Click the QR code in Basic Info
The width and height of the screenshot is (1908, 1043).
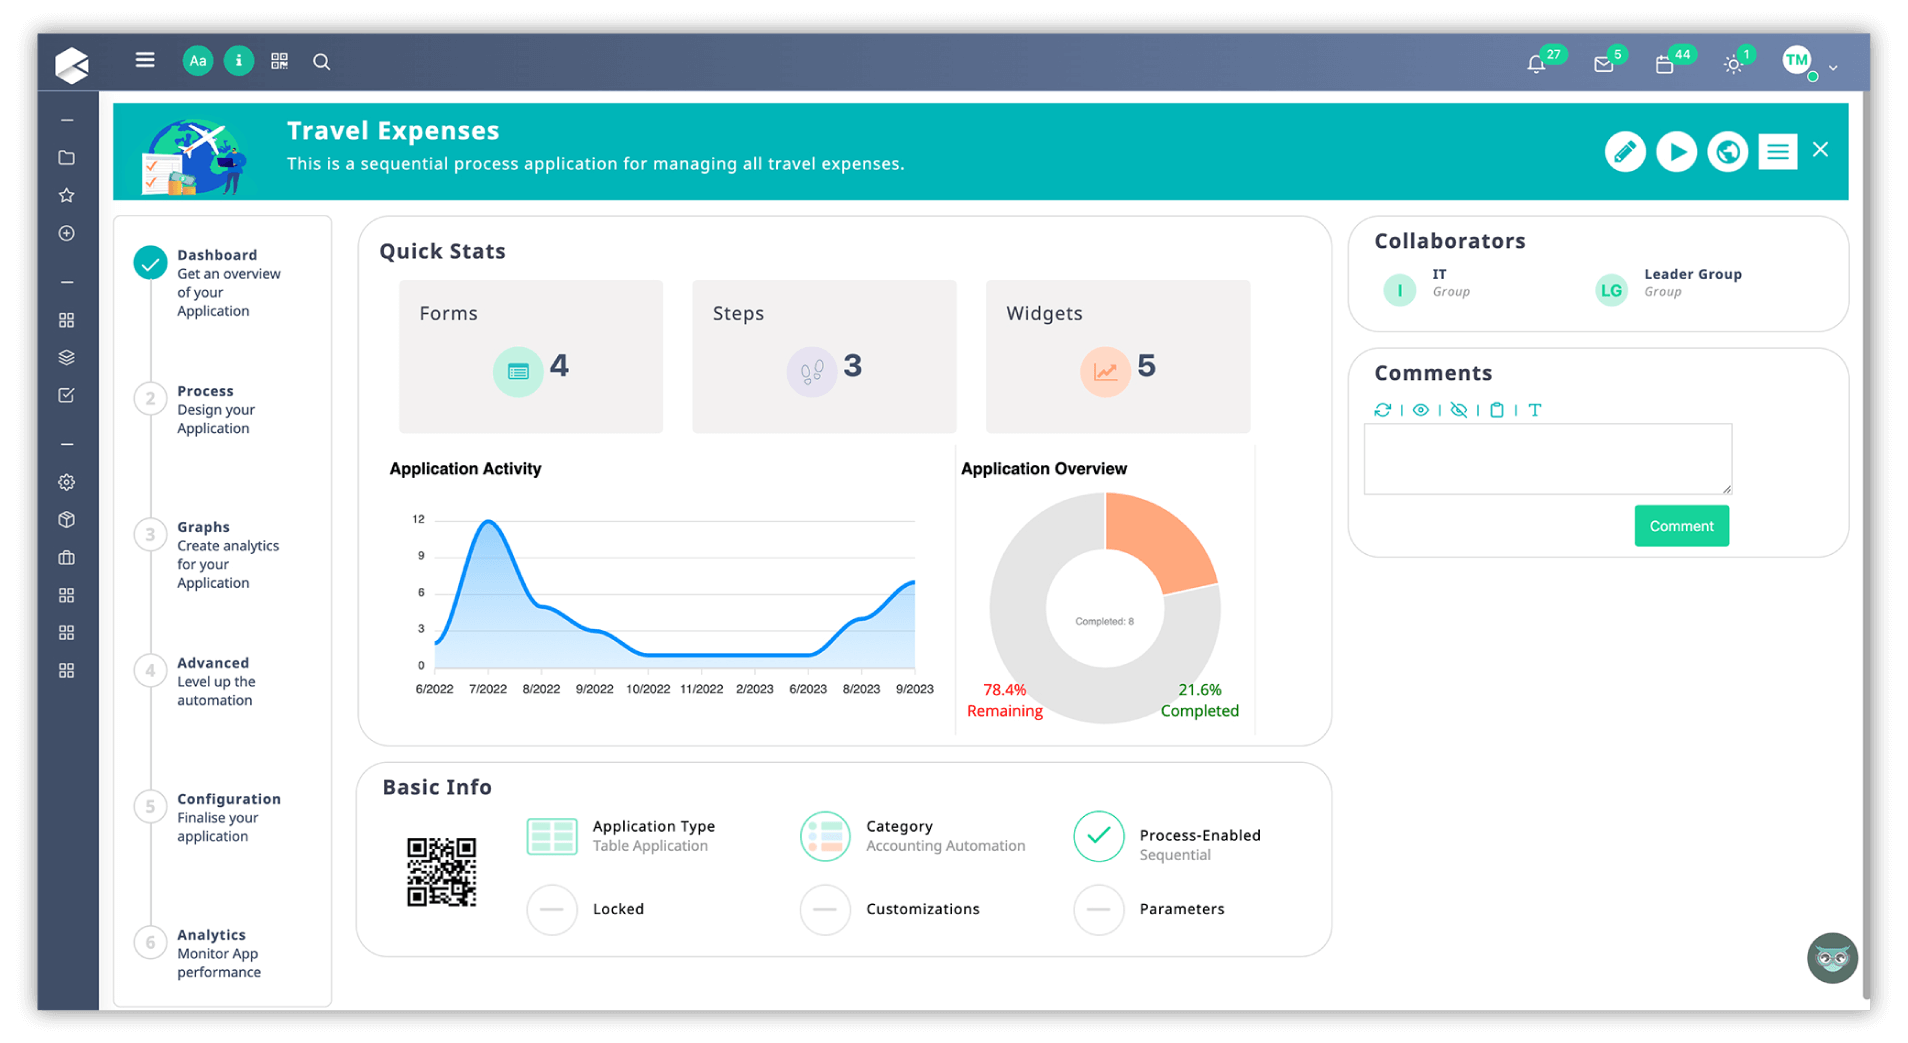click(441, 872)
